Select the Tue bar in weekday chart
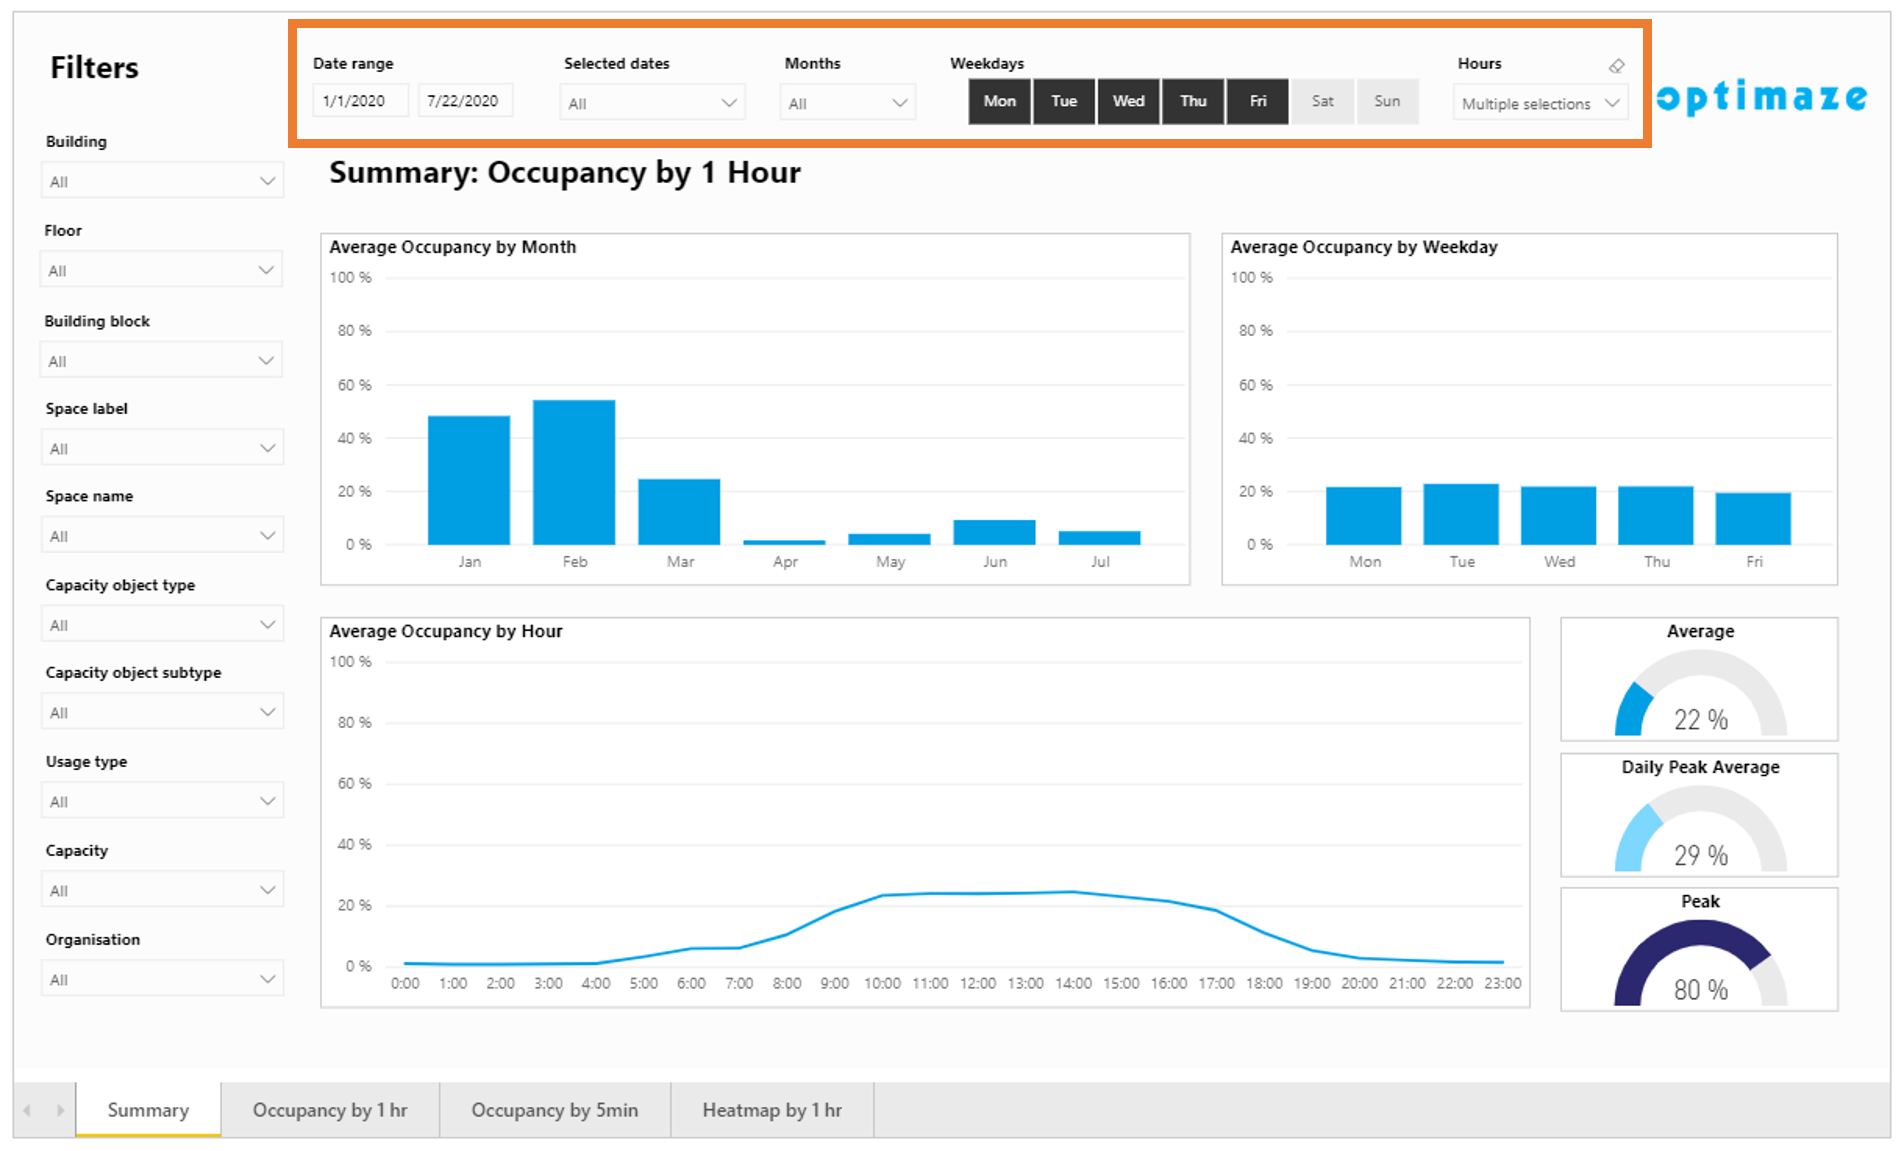1904x1151 pixels. coord(1460,514)
